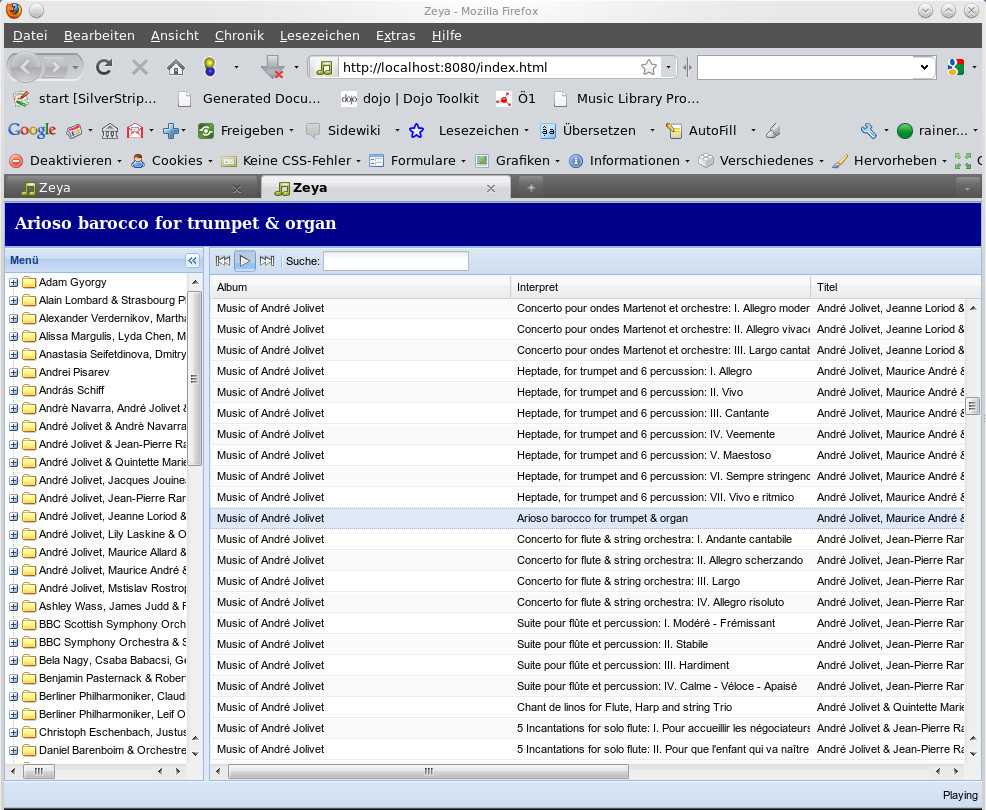Click the previous track button
The image size is (986, 810).
click(x=223, y=261)
